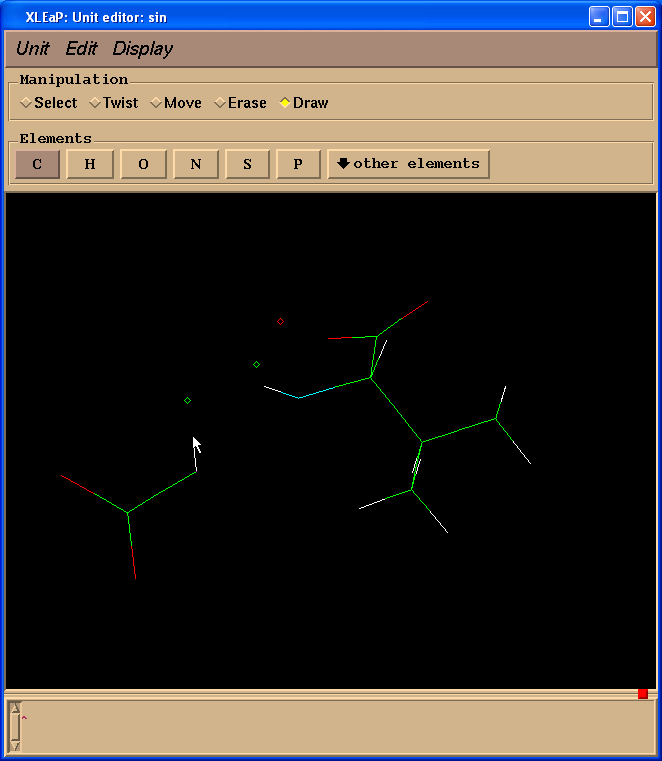
Task: Click the cyan nitrogen atom vertex
Action: pos(298,398)
